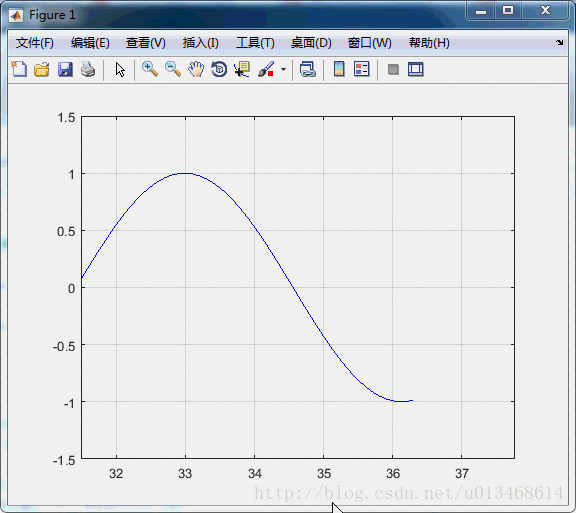Click the y-axis label -0.5
576x513 pixels.
[64, 346]
